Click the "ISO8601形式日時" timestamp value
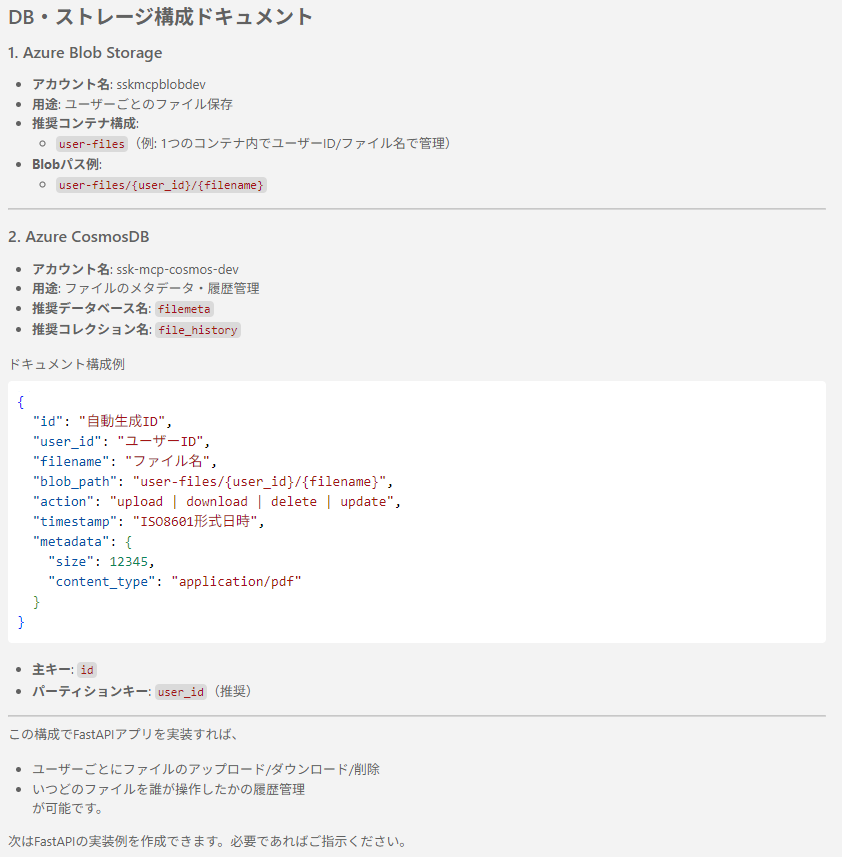The image size is (842, 857). (190, 521)
